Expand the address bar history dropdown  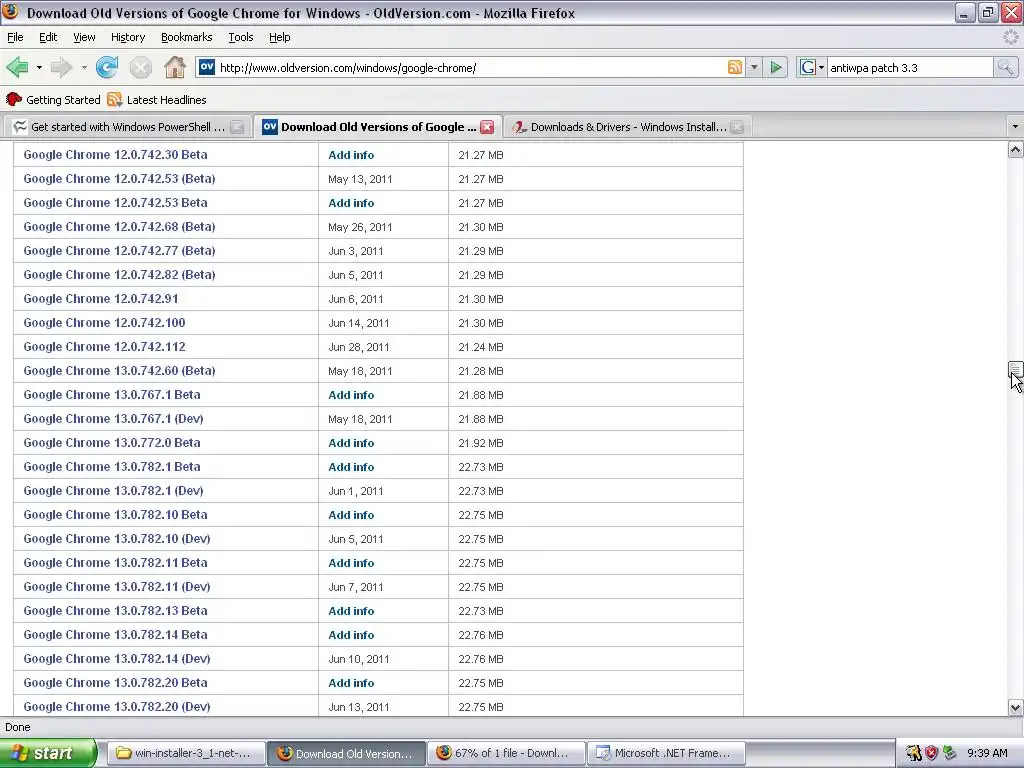pyautogui.click(x=754, y=67)
